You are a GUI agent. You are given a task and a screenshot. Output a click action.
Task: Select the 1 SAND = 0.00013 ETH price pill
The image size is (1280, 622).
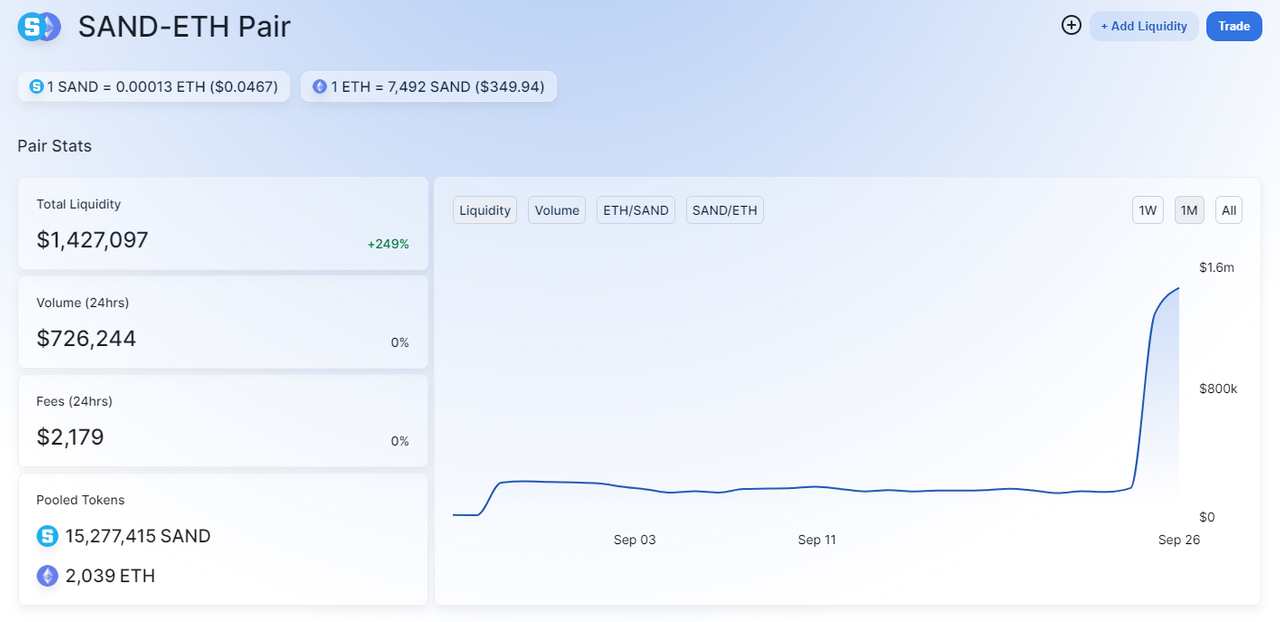click(x=154, y=87)
